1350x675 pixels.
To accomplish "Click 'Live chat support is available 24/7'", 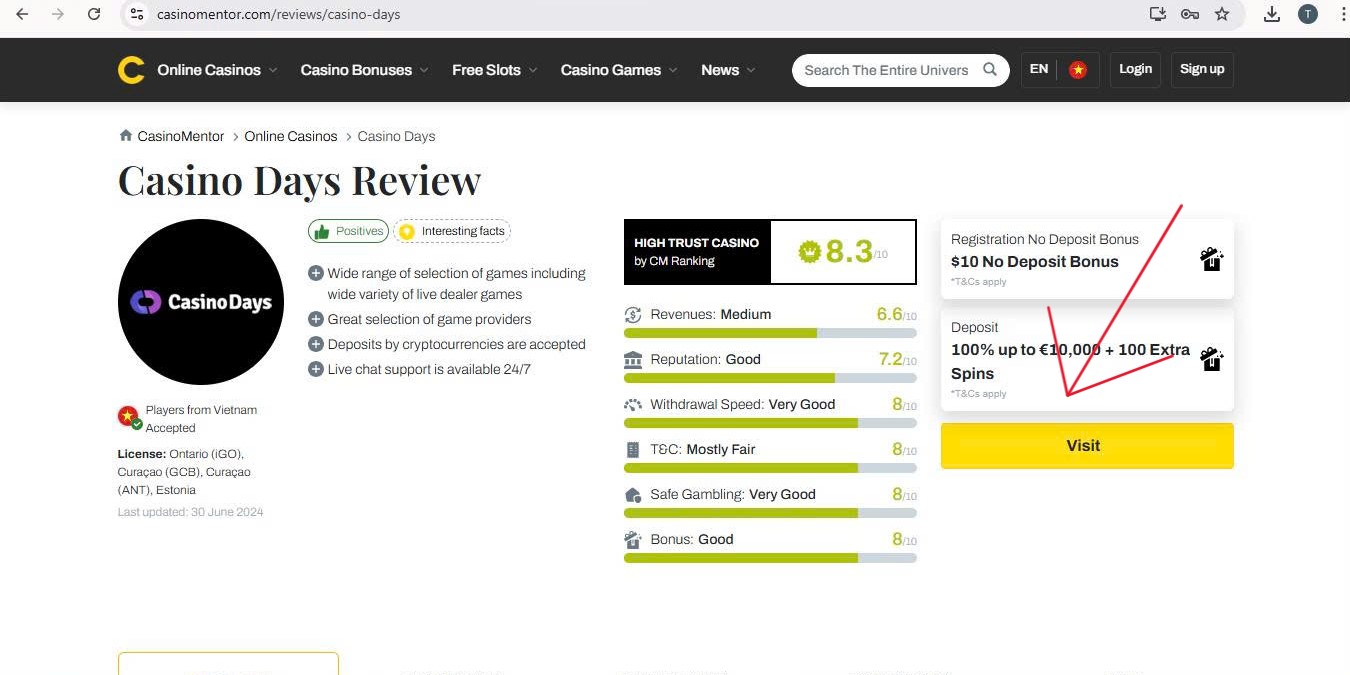I will click(x=429, y=369).
